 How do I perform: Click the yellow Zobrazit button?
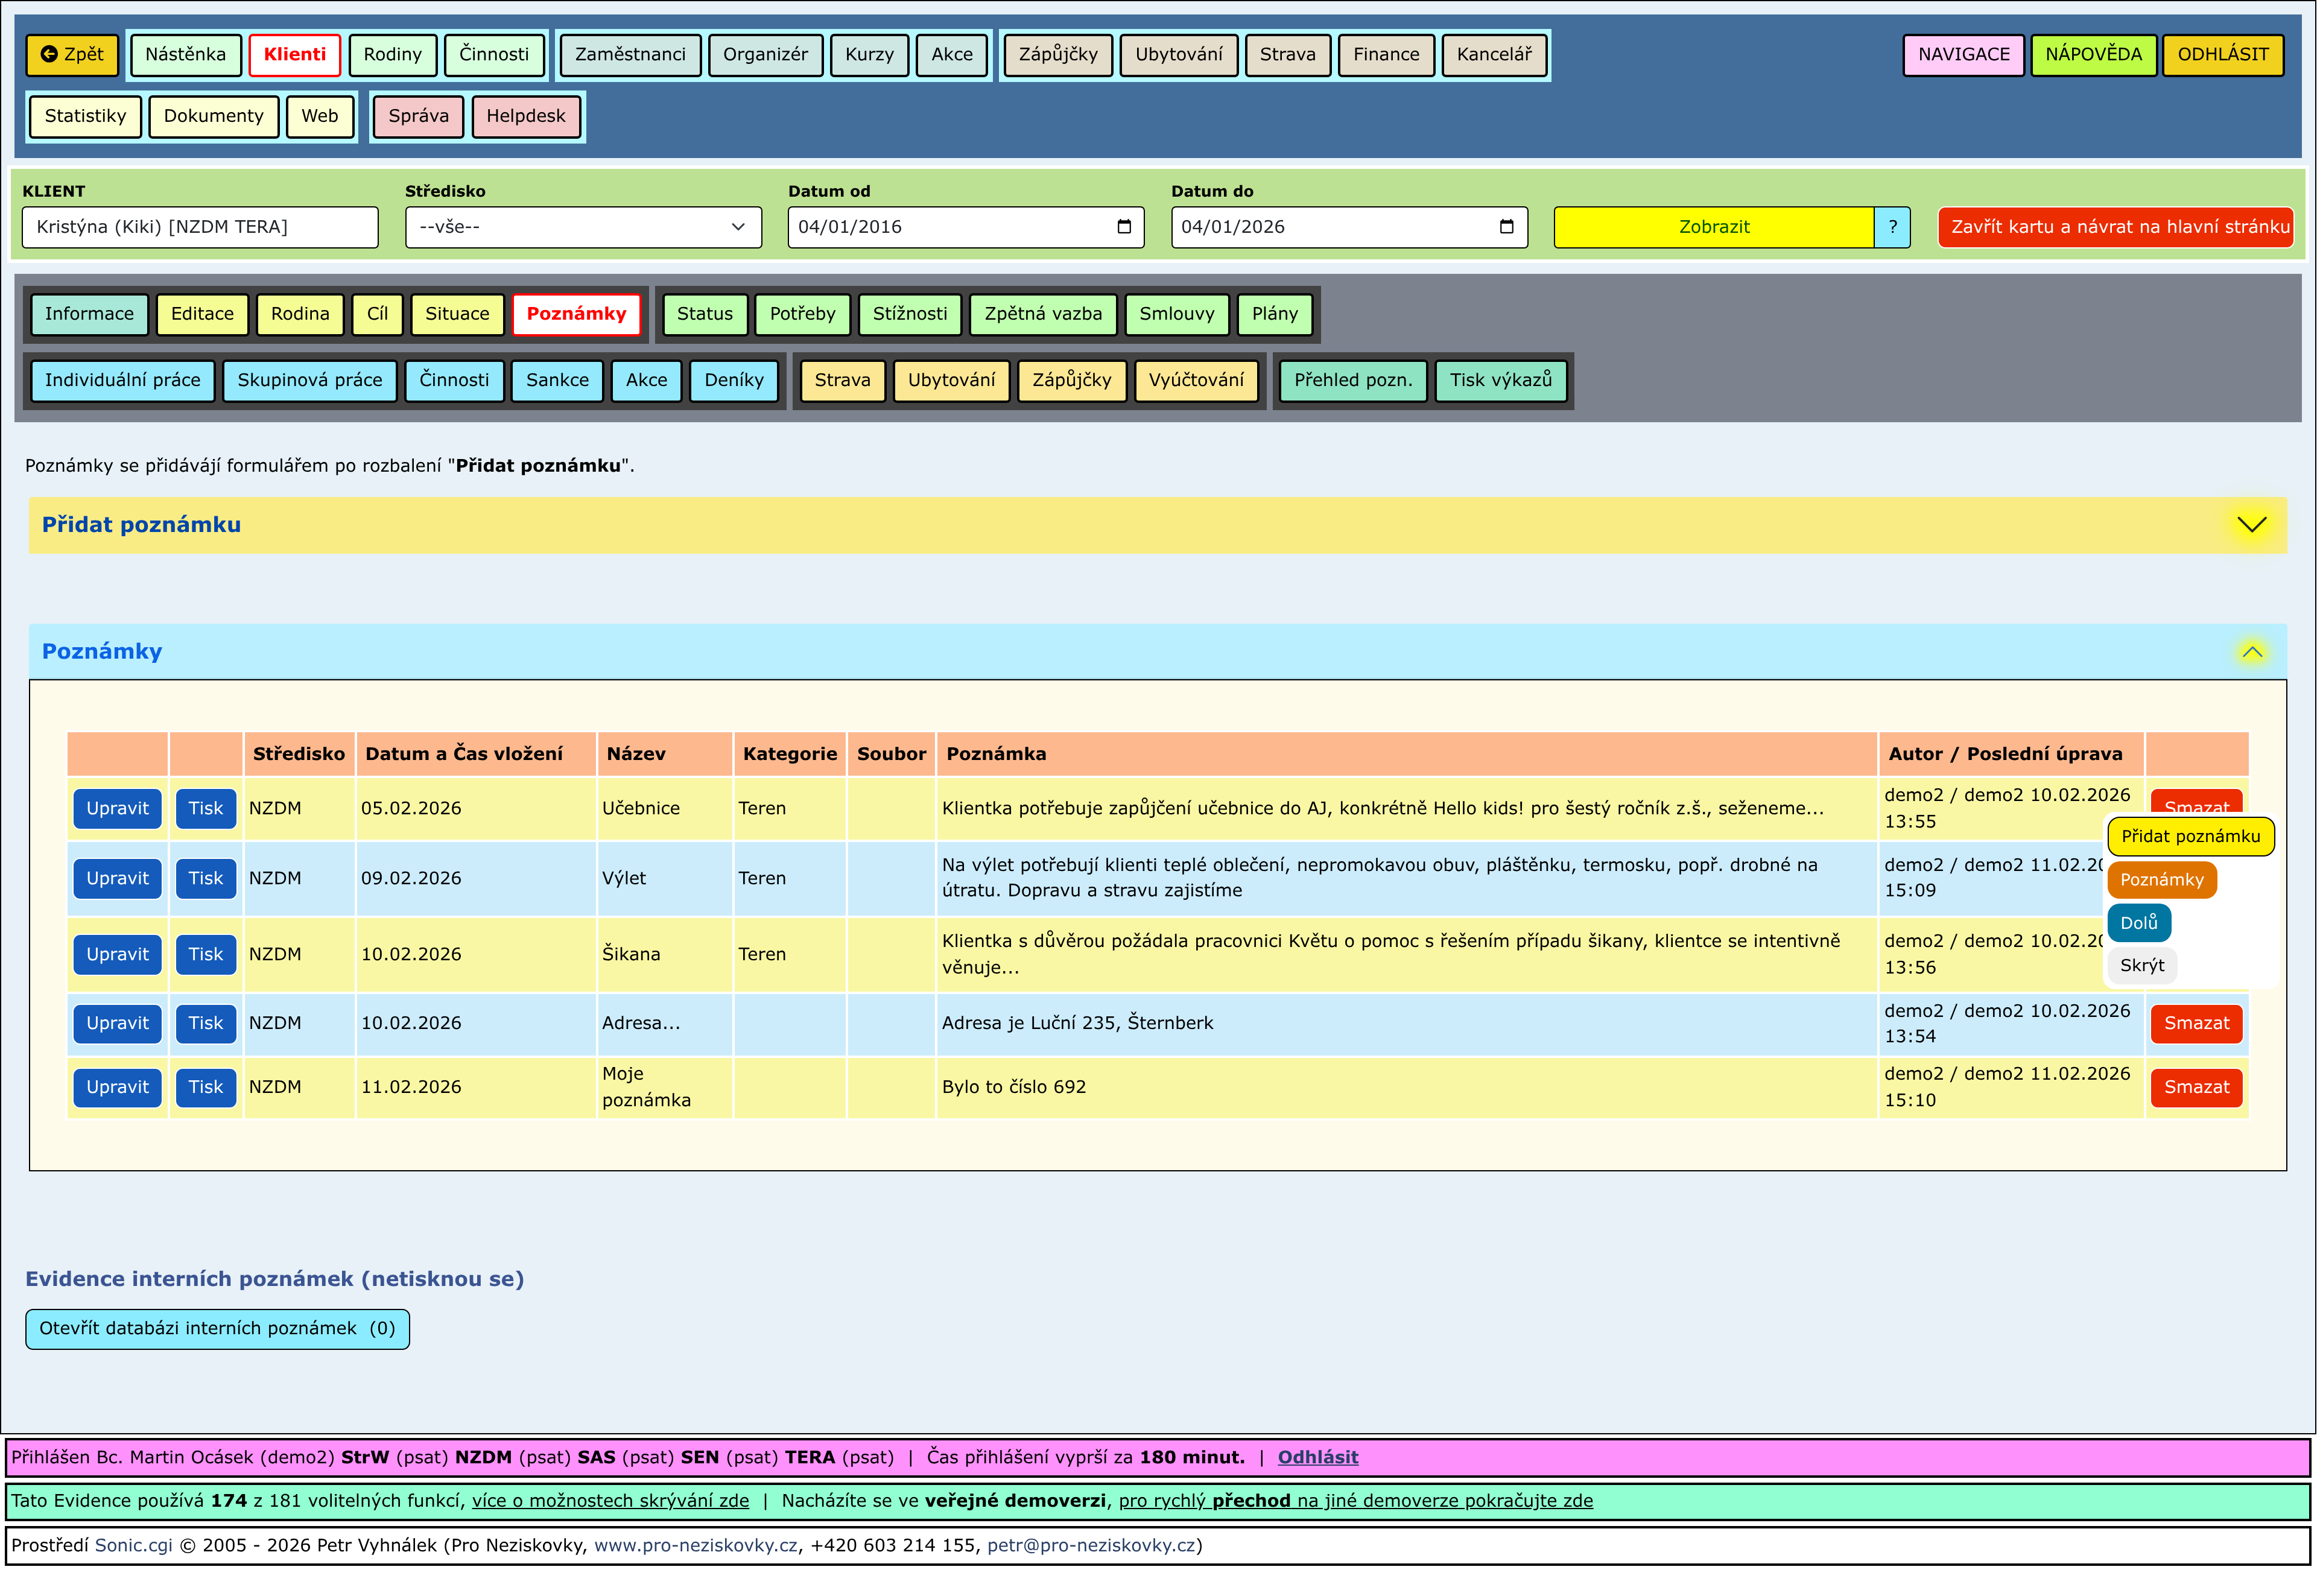click(1714, 227)
